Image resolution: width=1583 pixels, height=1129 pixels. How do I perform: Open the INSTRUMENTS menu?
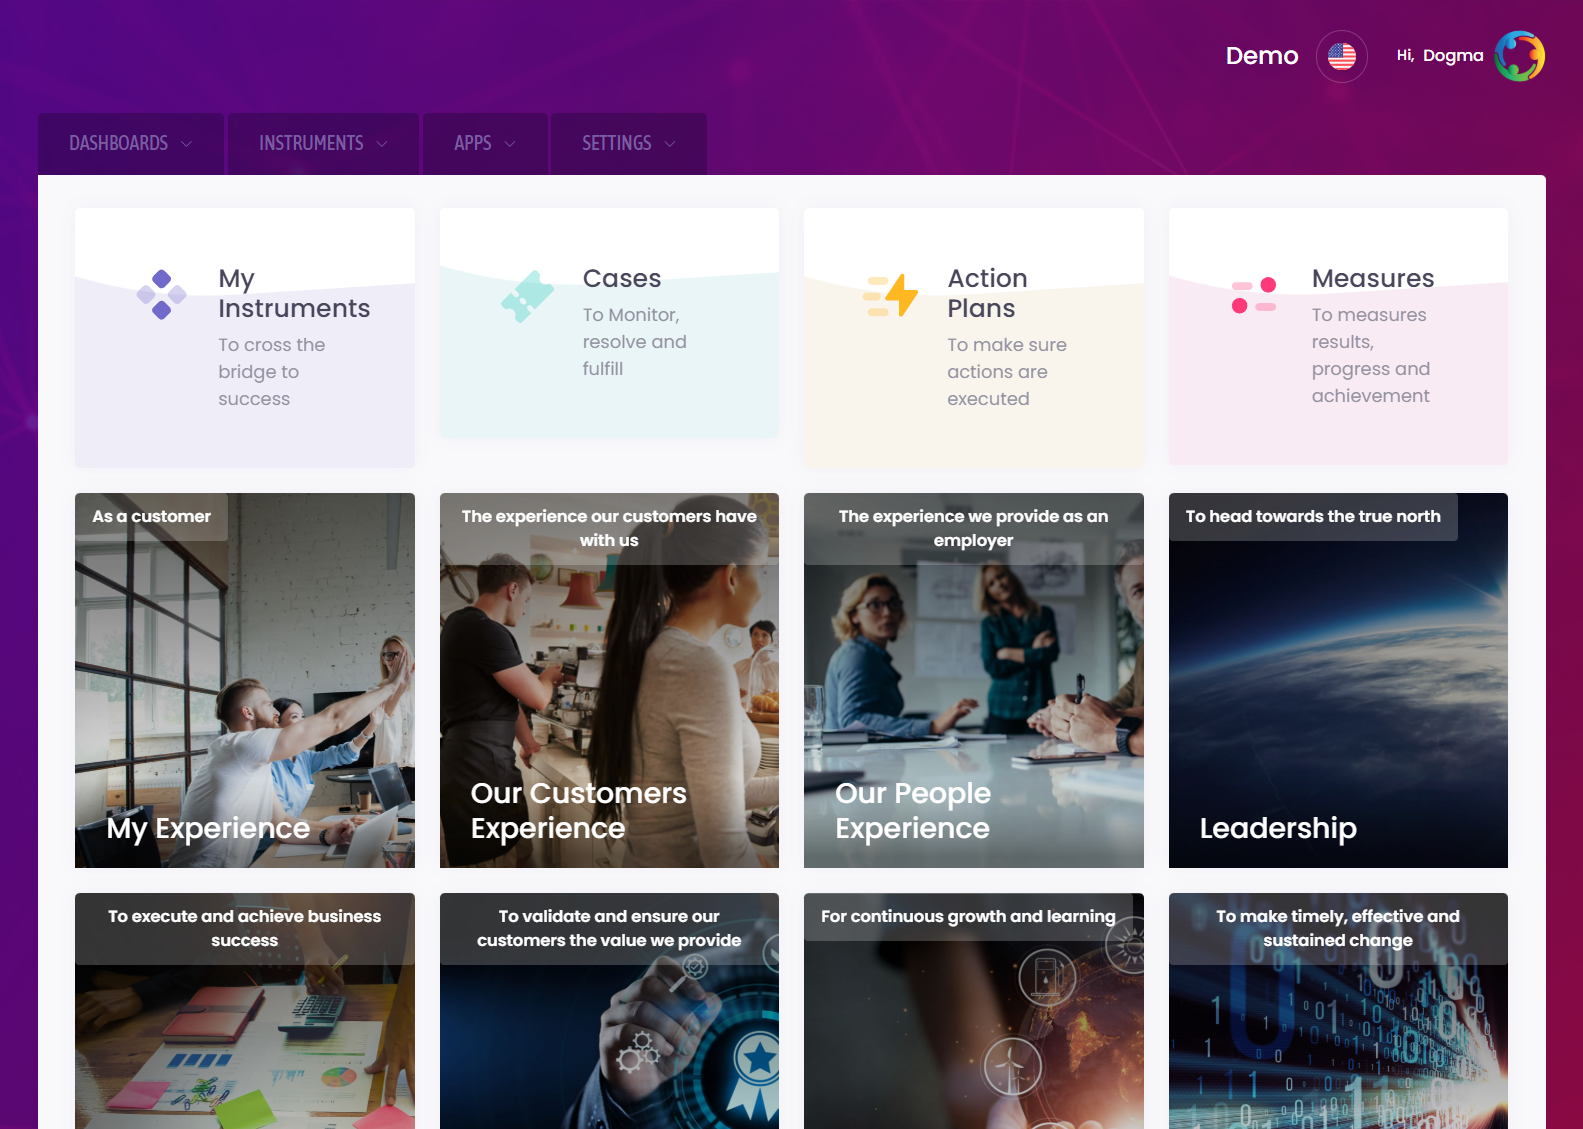pyautogui.click(x=323, y=144)
